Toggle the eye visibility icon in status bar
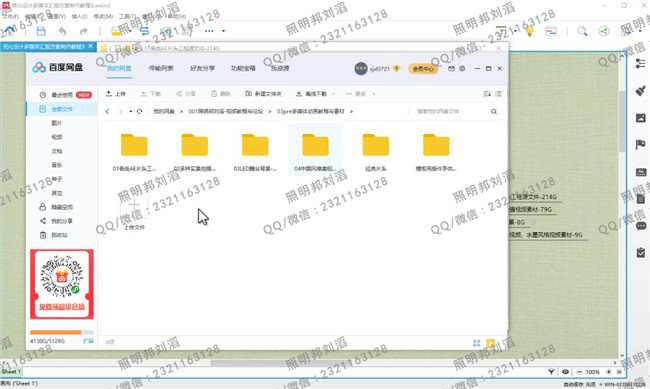 [x=565, y=372]
